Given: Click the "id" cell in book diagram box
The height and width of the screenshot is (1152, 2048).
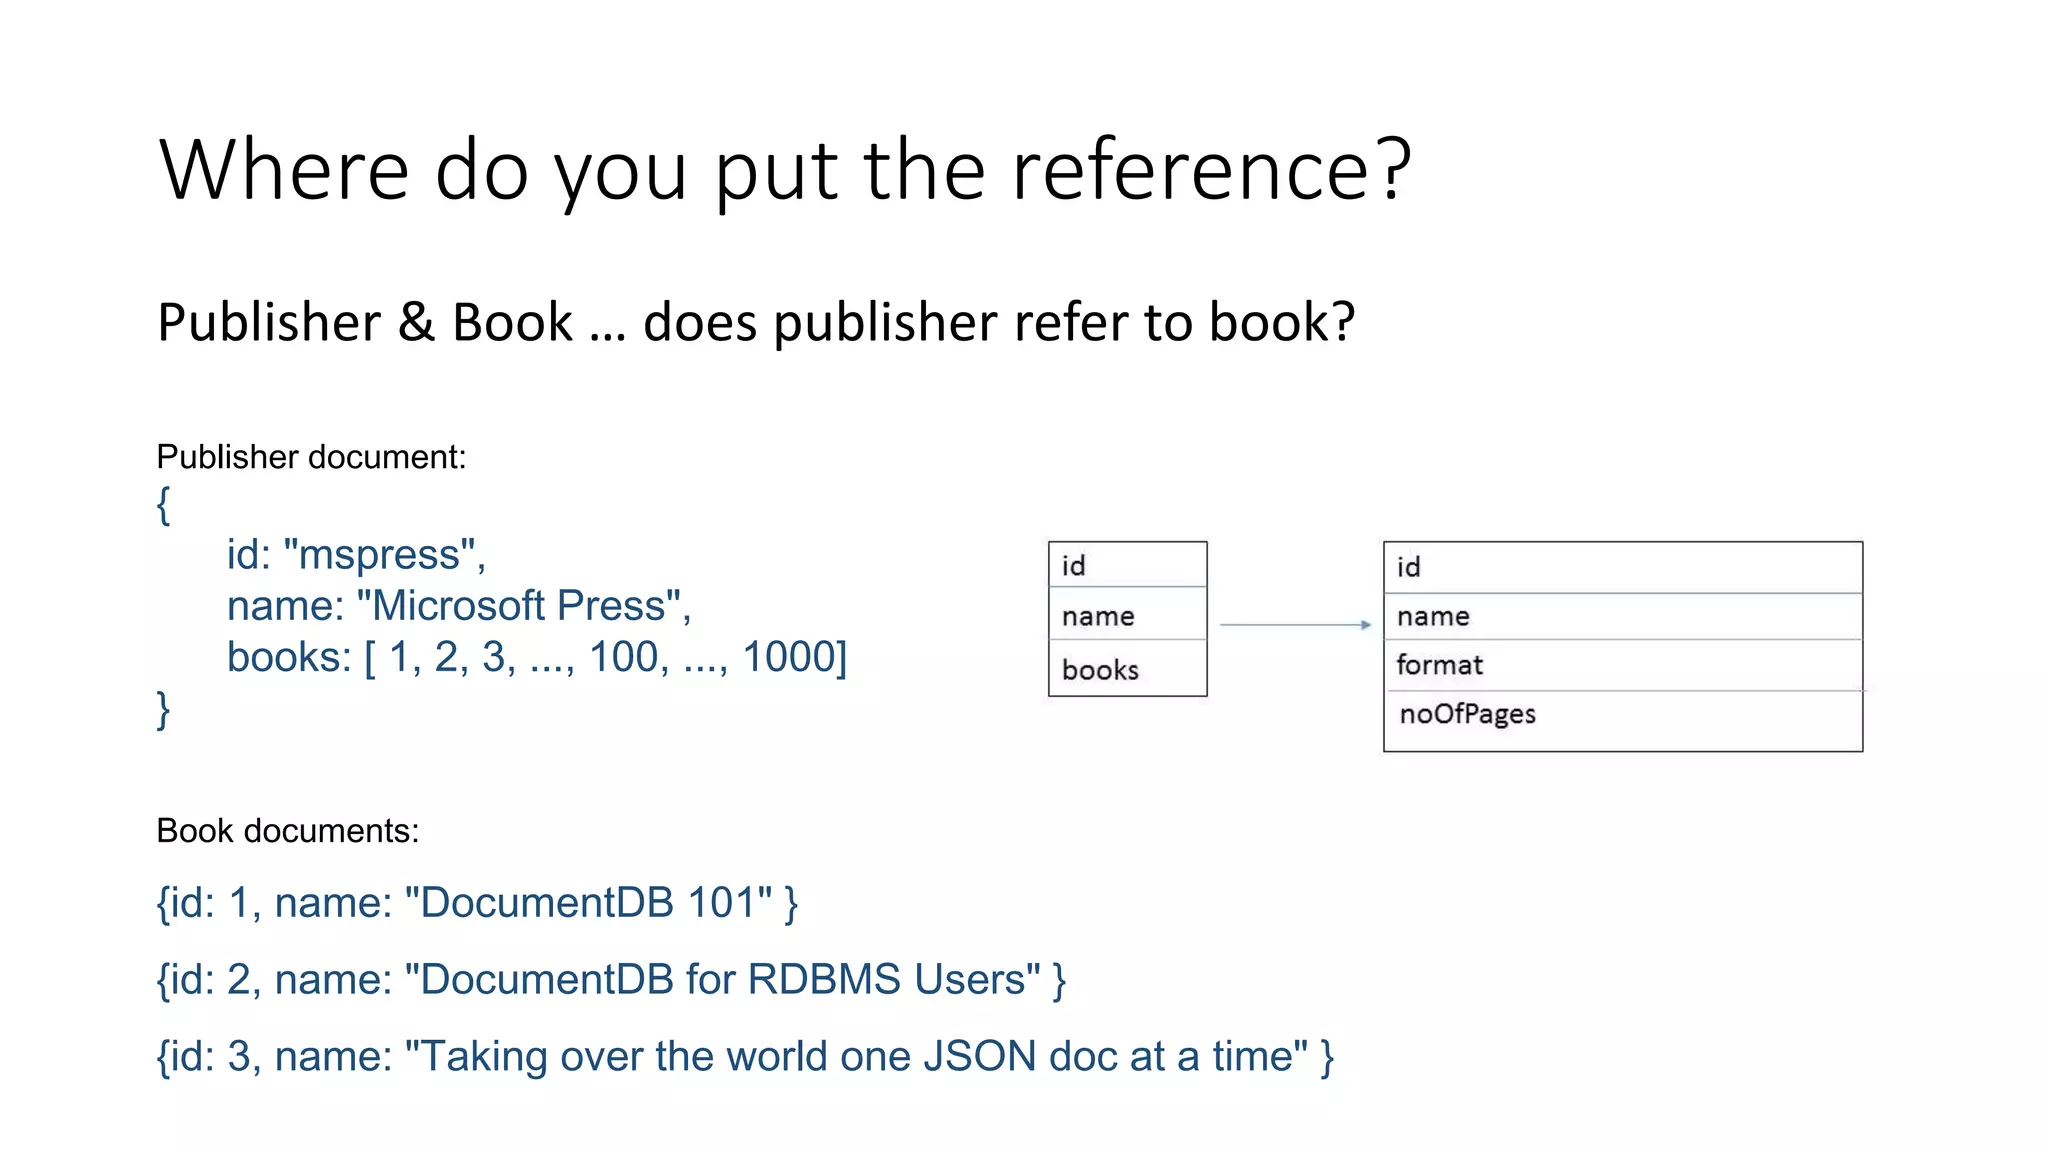Looking at the screenshot, I should pyautogui.click(x=1622, y=568).
